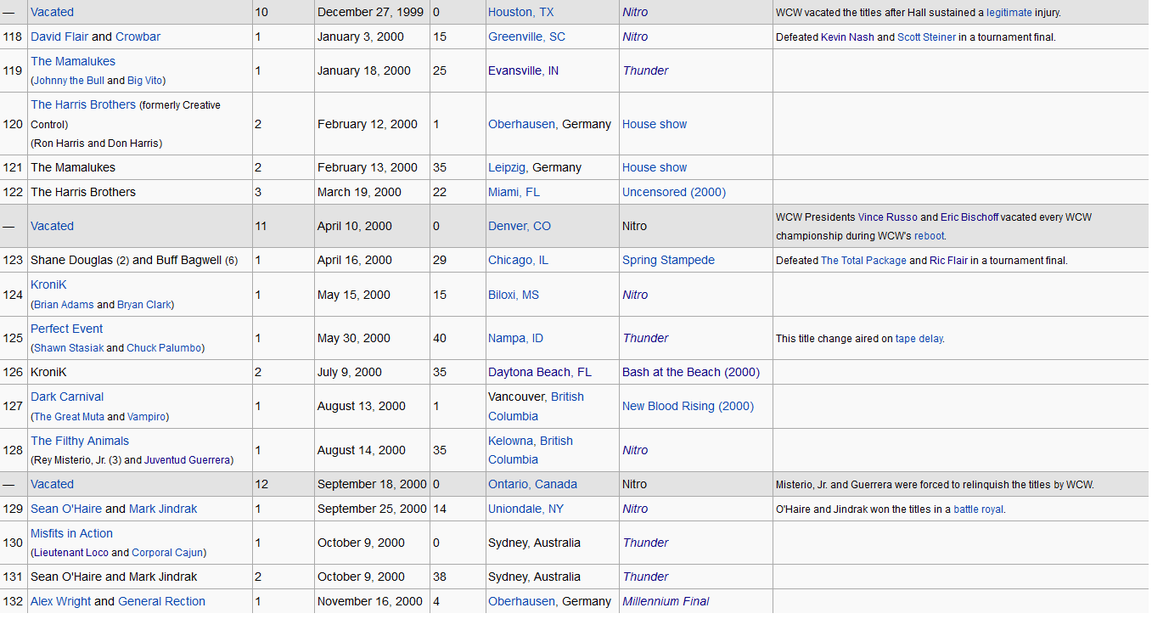1152x619 pixels.
Task: Open the Mark Jindrak link in row 129
Action: pos(163,509)
